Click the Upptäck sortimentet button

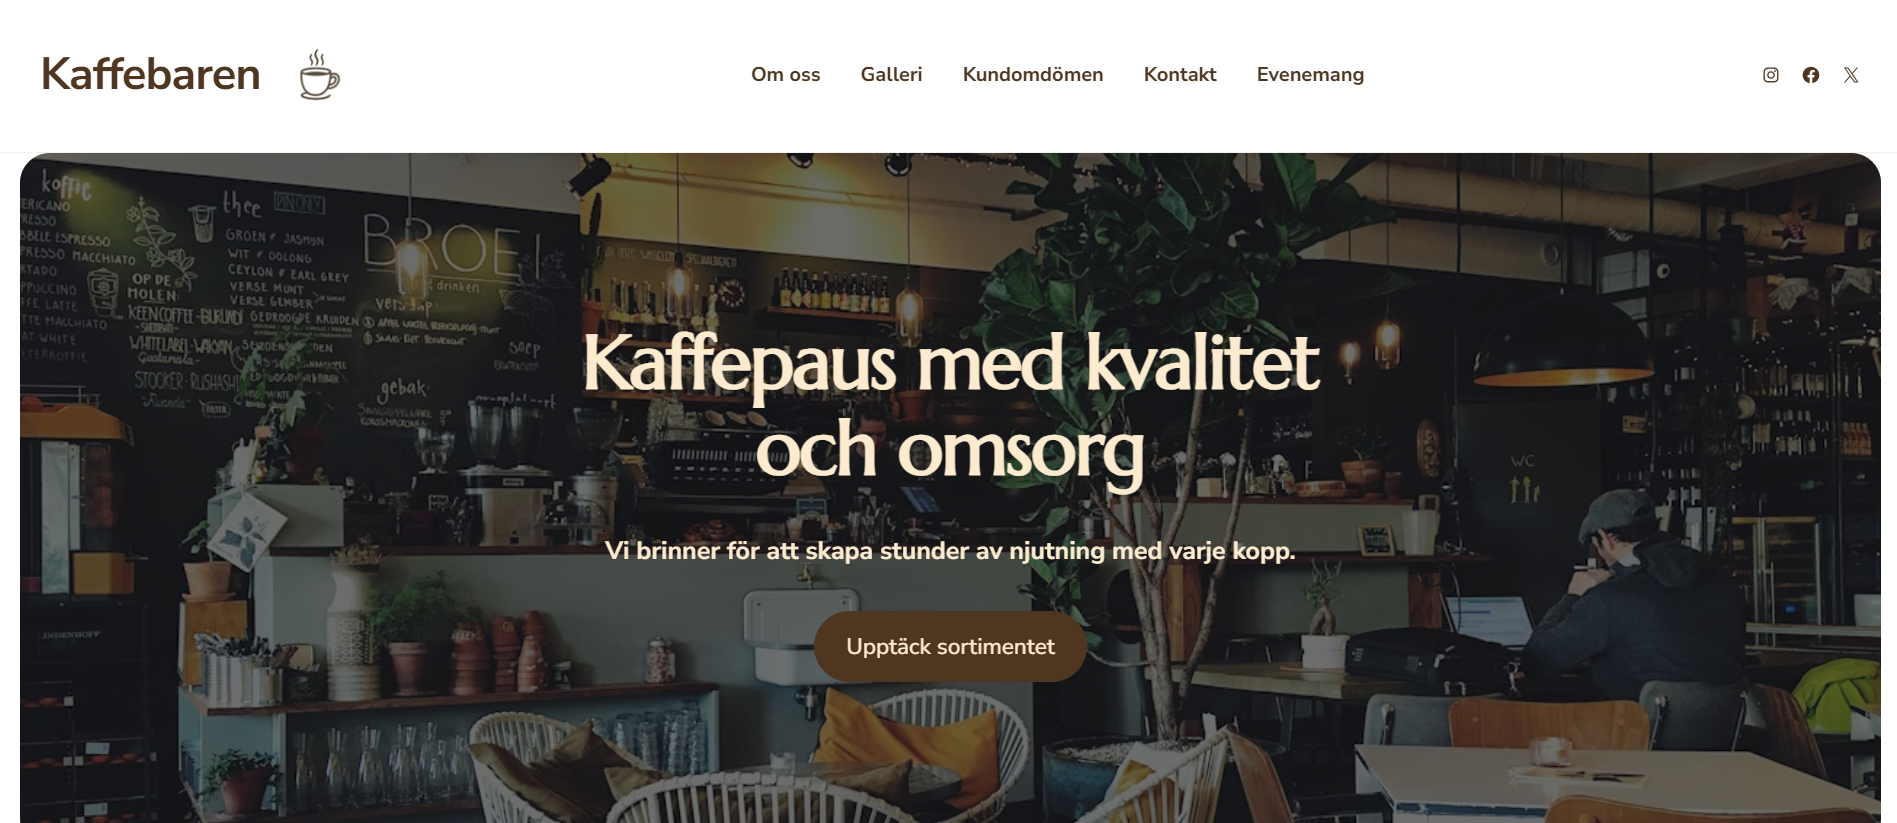pyautogui.click(x=950, y=647)
